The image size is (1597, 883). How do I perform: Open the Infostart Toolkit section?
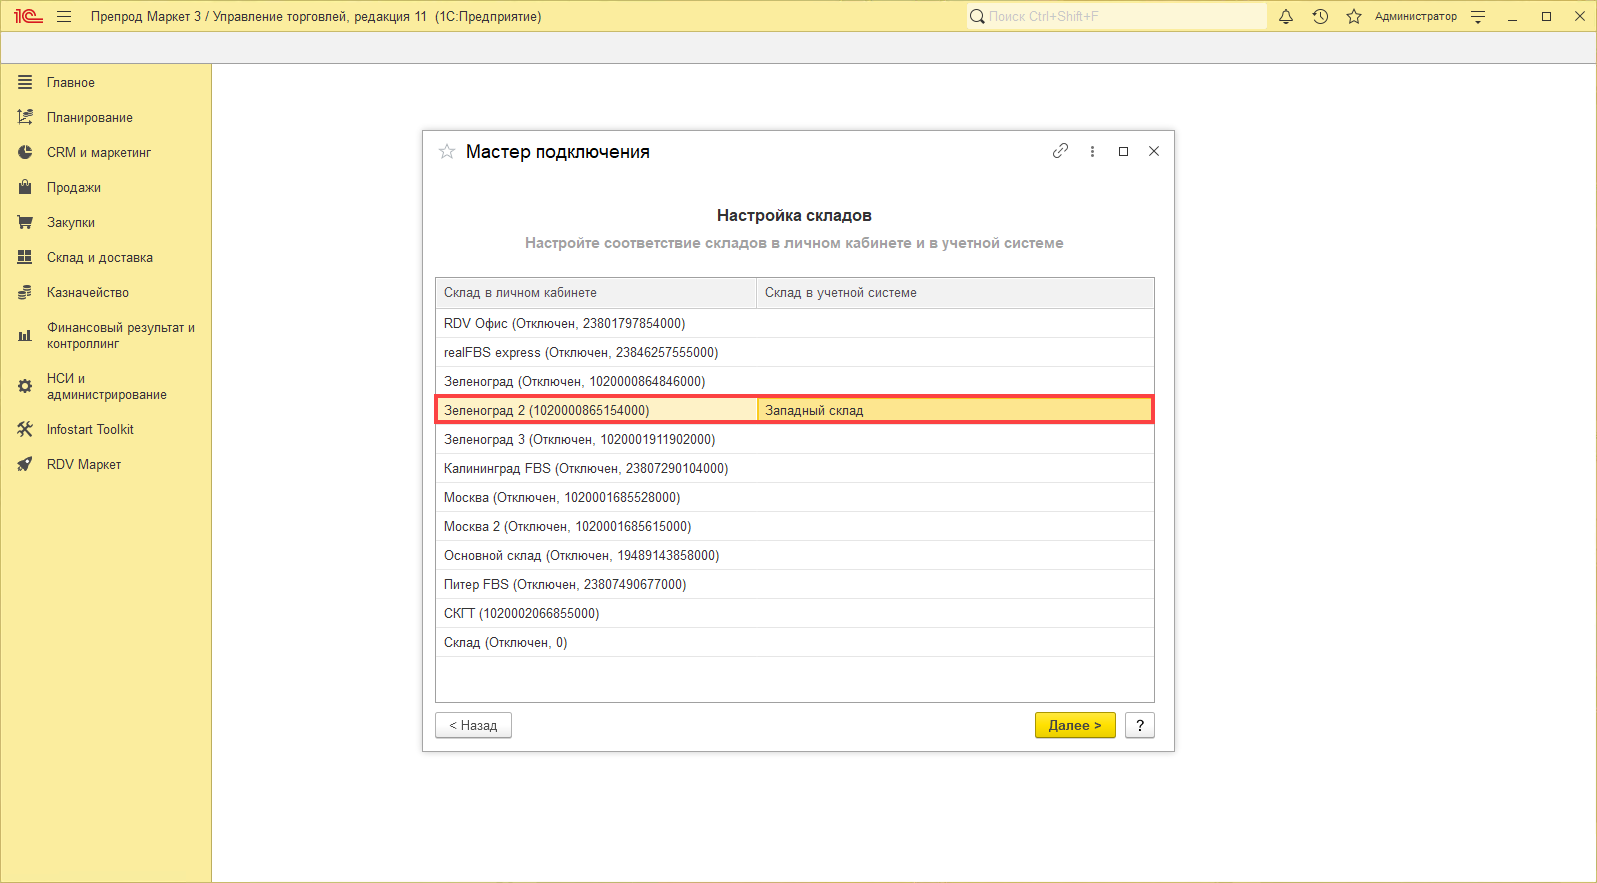tap(90, 429)
